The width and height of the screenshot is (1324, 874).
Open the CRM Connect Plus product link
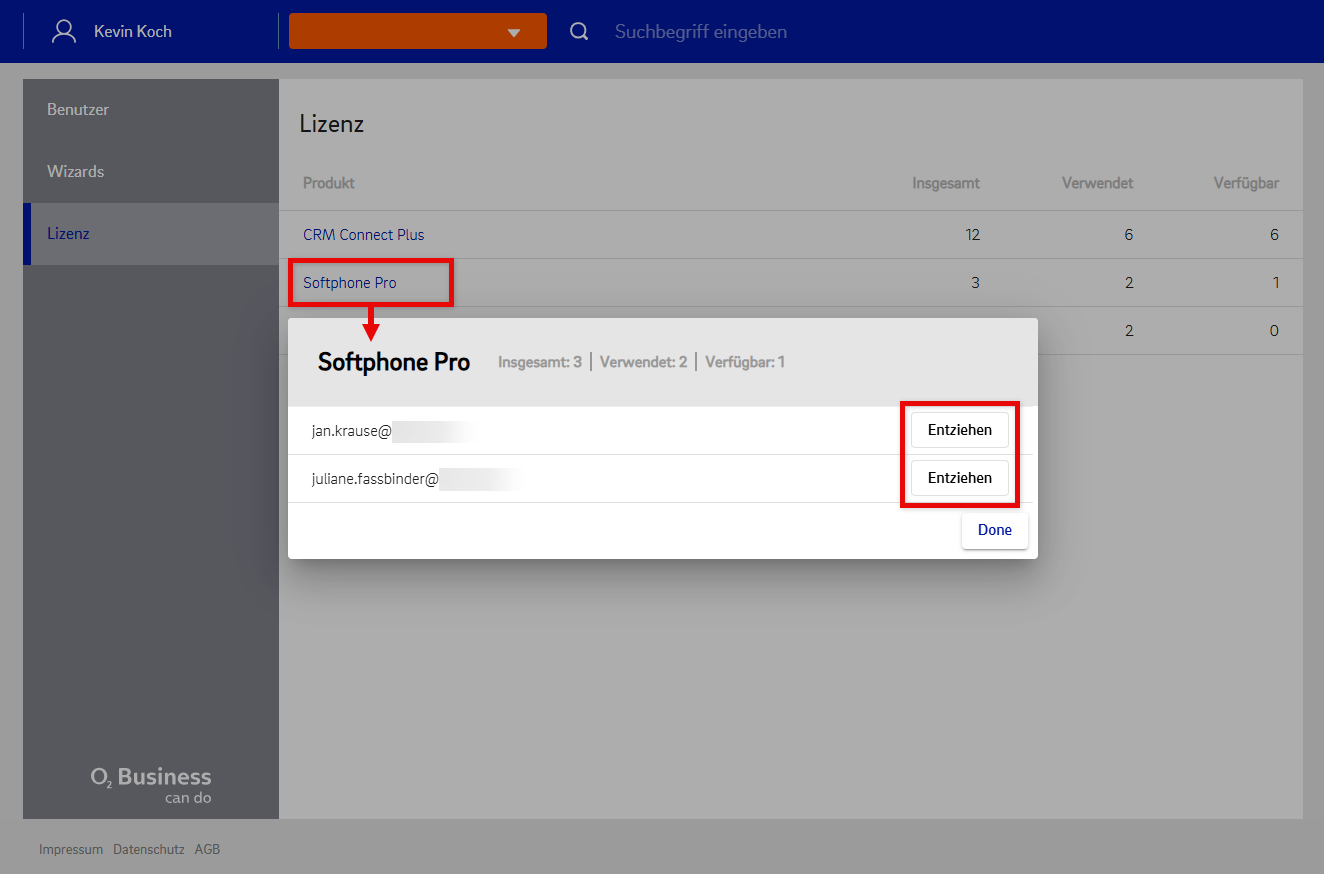click(363, 234)
